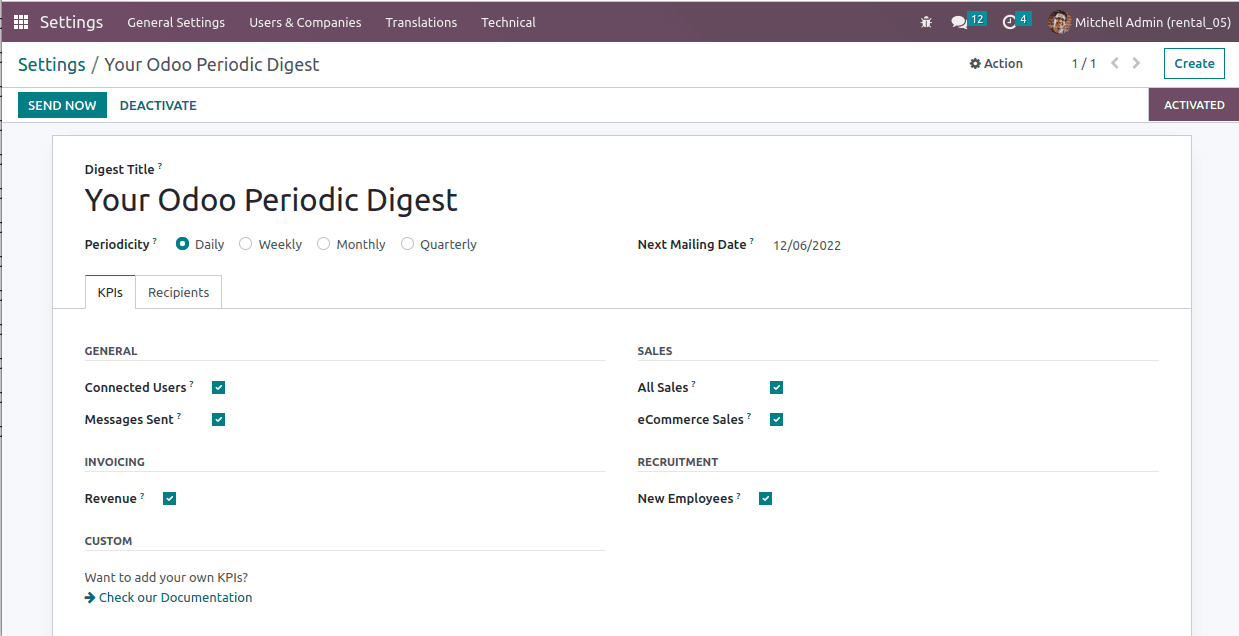Open the Action dropdown
This screenshot has width=1239, height=636.
[996, 63]
